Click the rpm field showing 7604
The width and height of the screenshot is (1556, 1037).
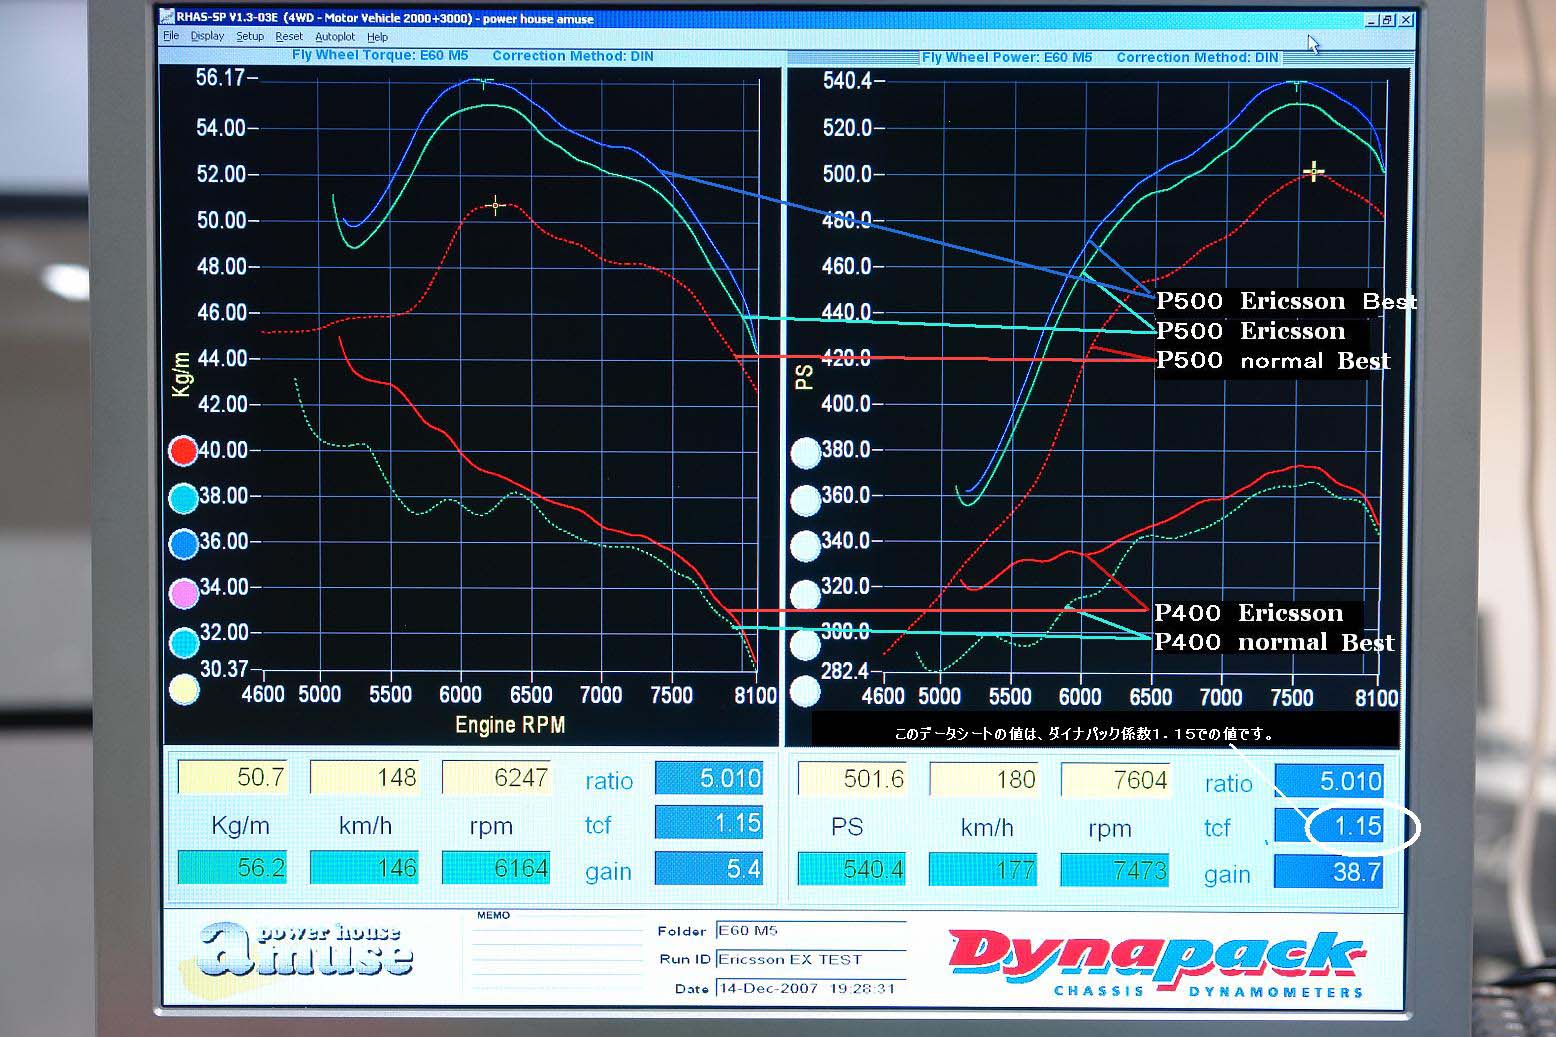click(1115, 779)
